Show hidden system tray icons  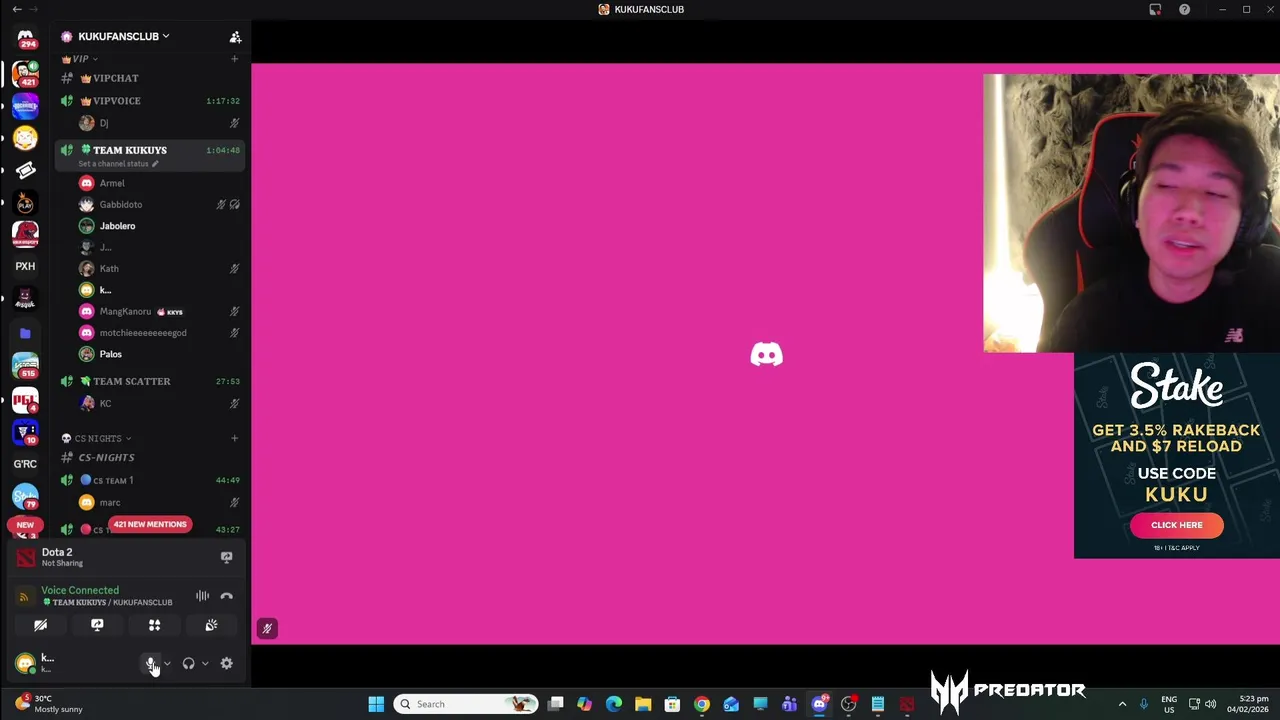click(1122, 704)
